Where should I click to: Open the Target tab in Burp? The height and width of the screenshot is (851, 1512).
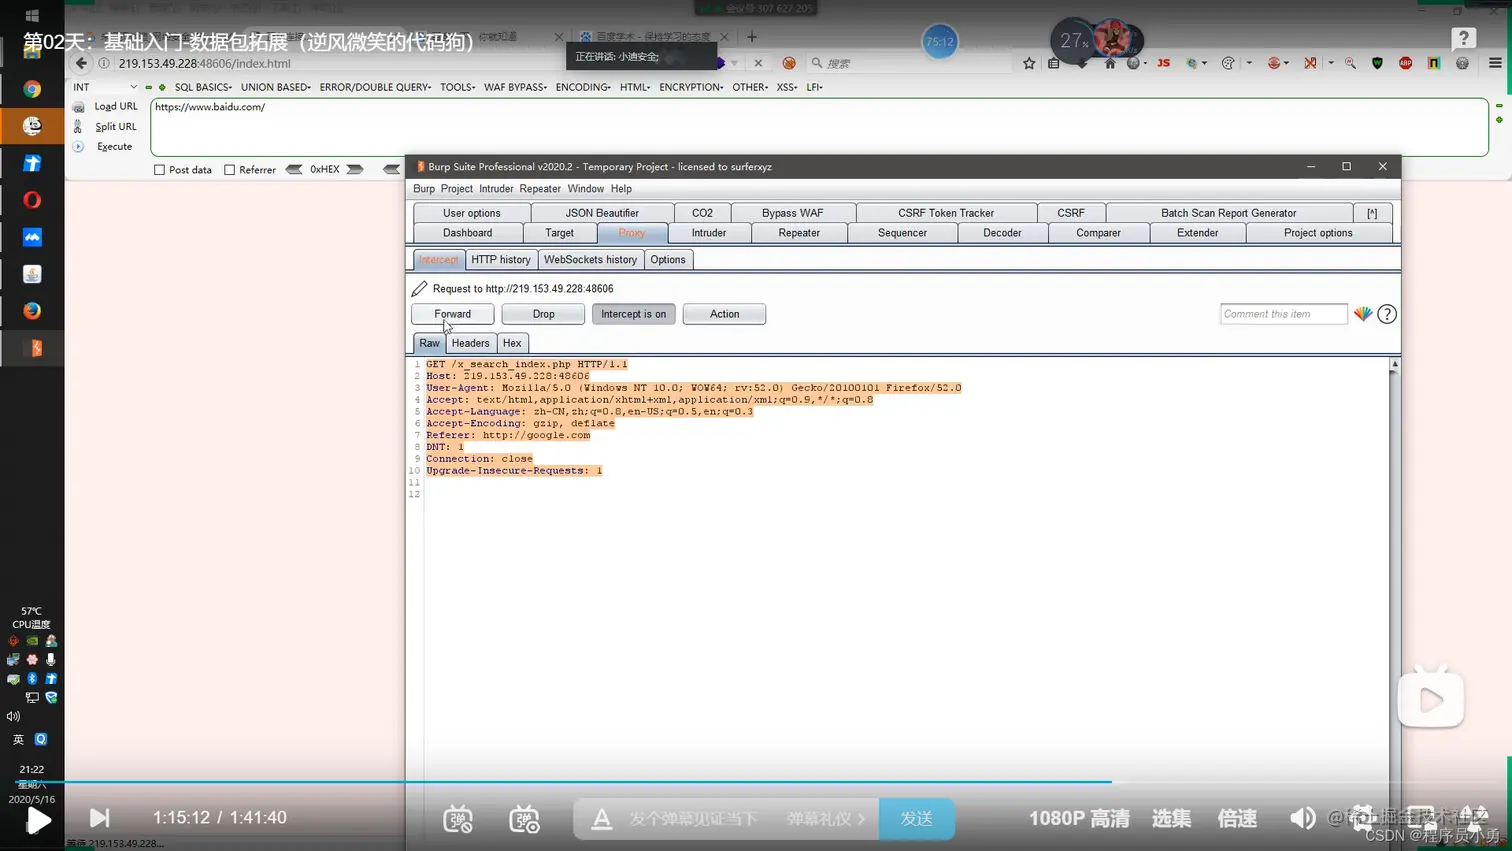559,233
